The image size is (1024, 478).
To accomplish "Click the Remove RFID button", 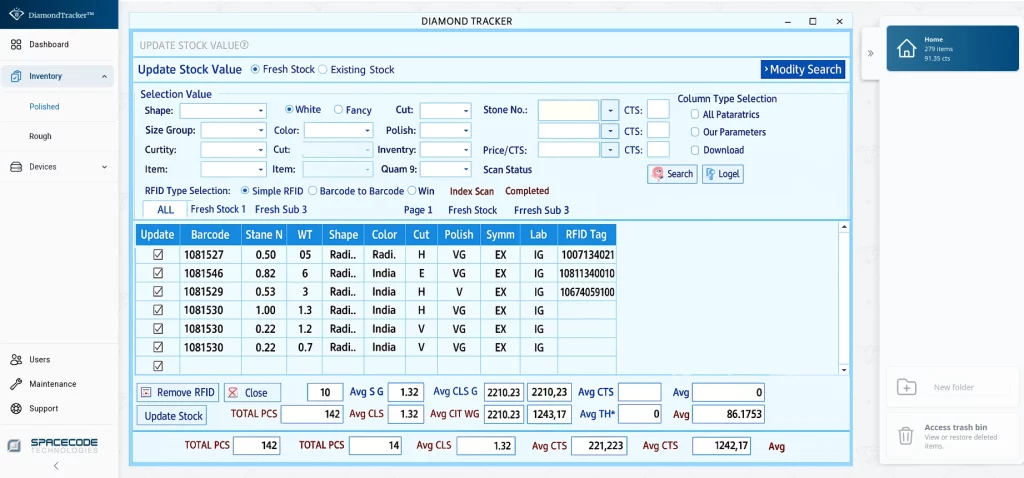I will (x=177, y=393).
